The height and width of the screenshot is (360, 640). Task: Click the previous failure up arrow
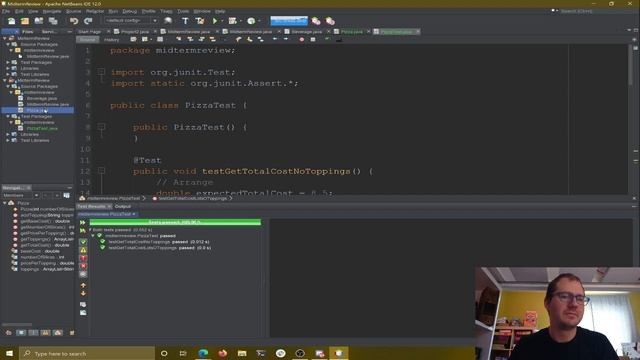[x=83, y=286]
